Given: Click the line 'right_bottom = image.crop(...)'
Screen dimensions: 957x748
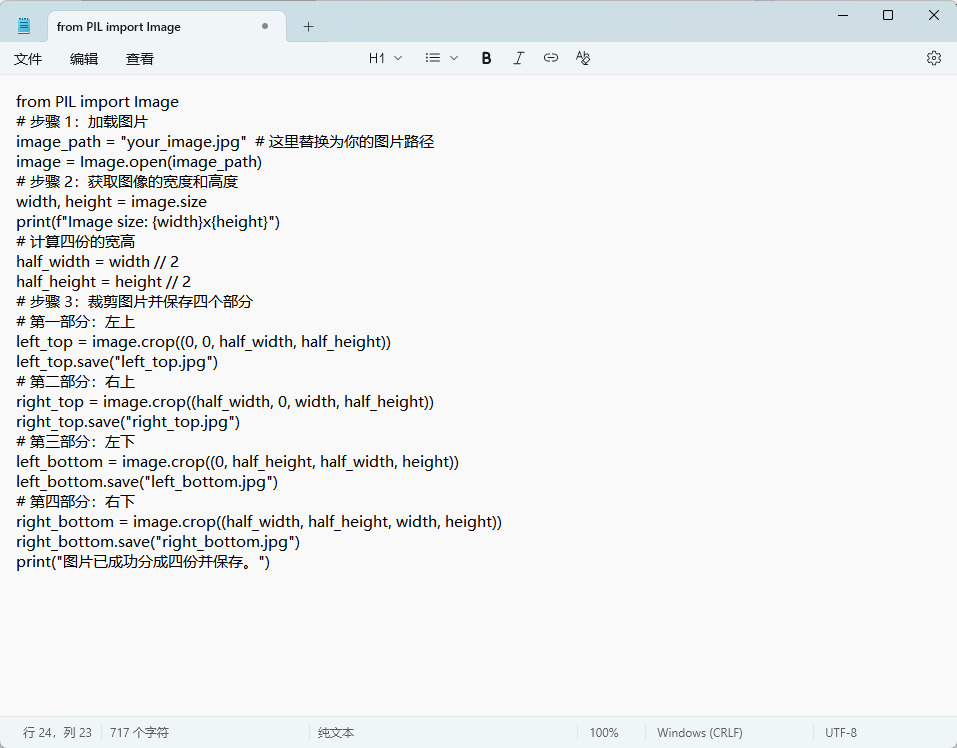Looking at the screenshot, I should tap(259, 522).
